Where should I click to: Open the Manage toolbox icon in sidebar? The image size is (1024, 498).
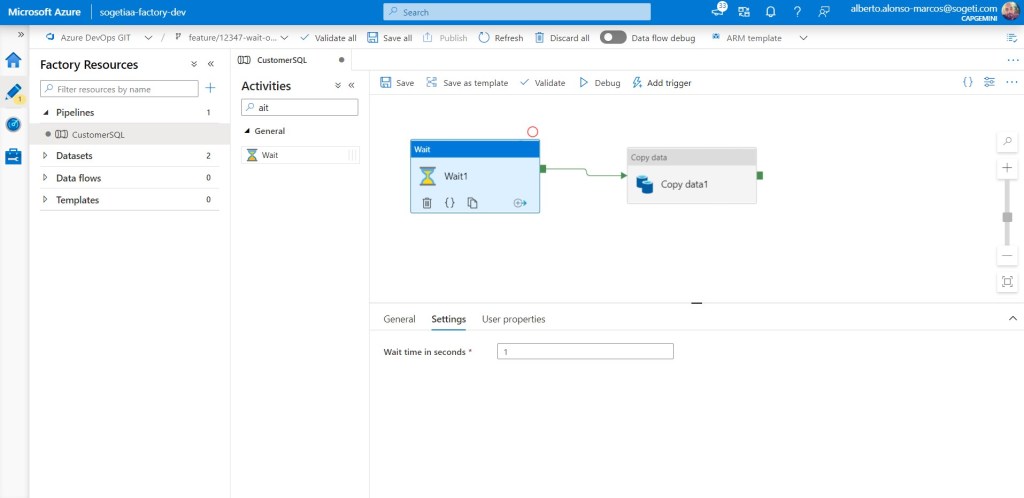click(x=14, y=157)
